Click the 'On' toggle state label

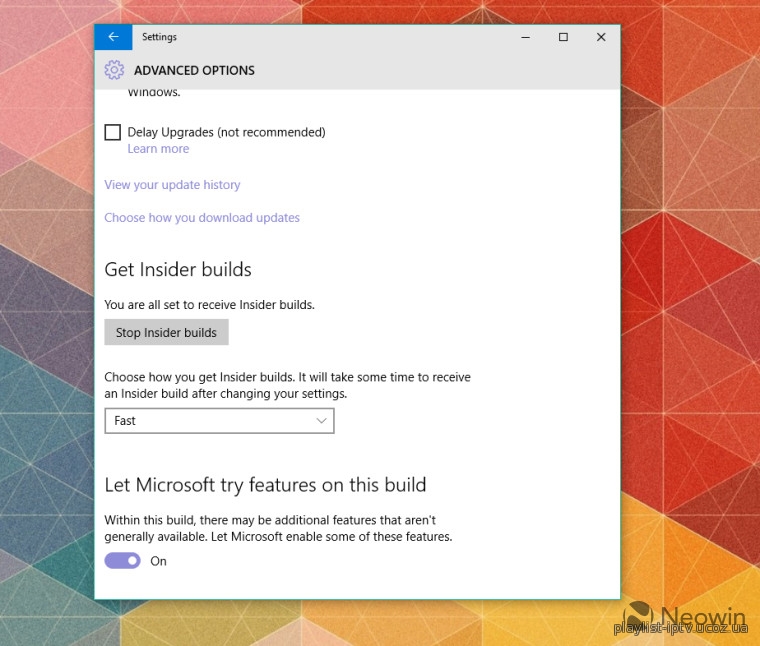[158, 561]
